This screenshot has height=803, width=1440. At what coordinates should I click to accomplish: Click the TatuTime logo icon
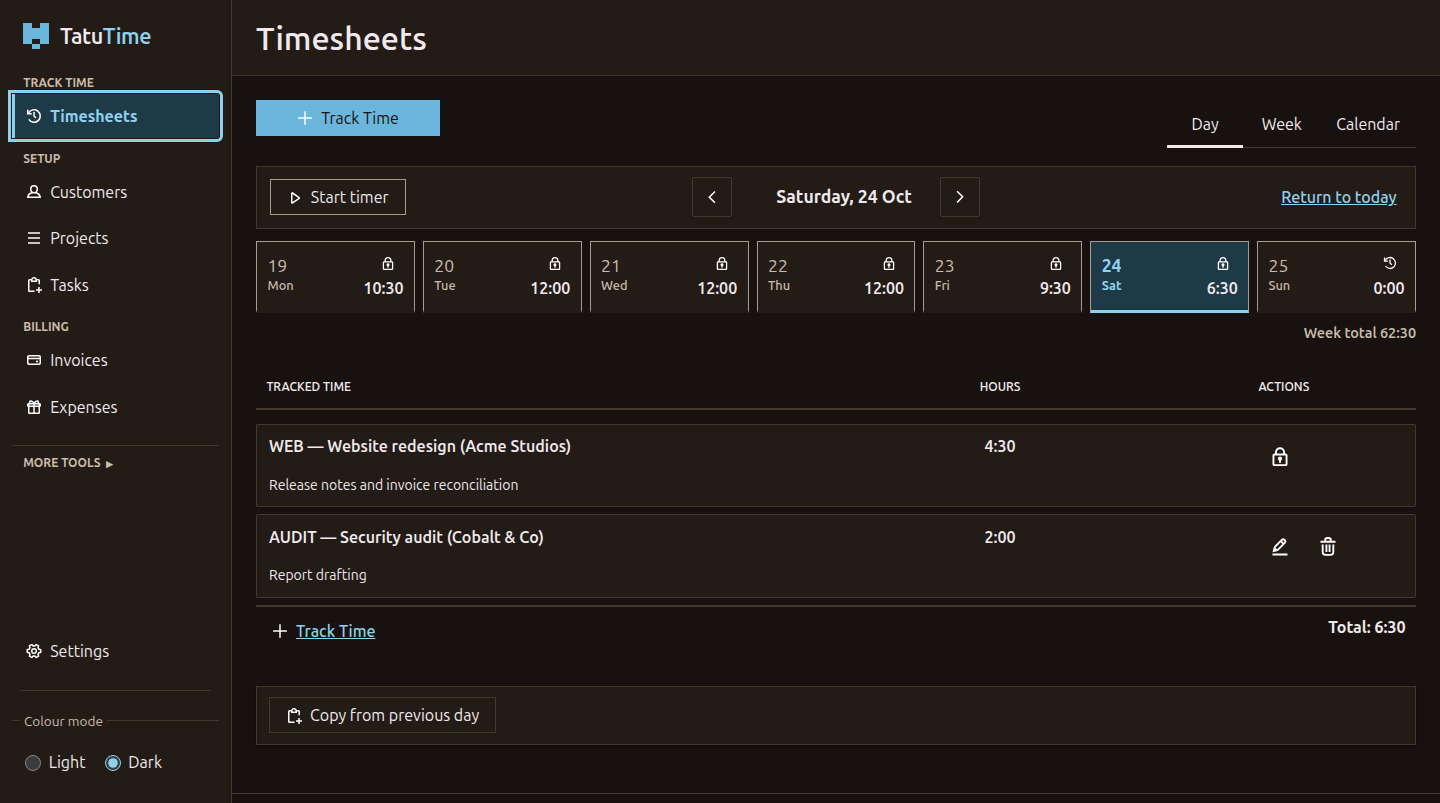coord(36,36)
